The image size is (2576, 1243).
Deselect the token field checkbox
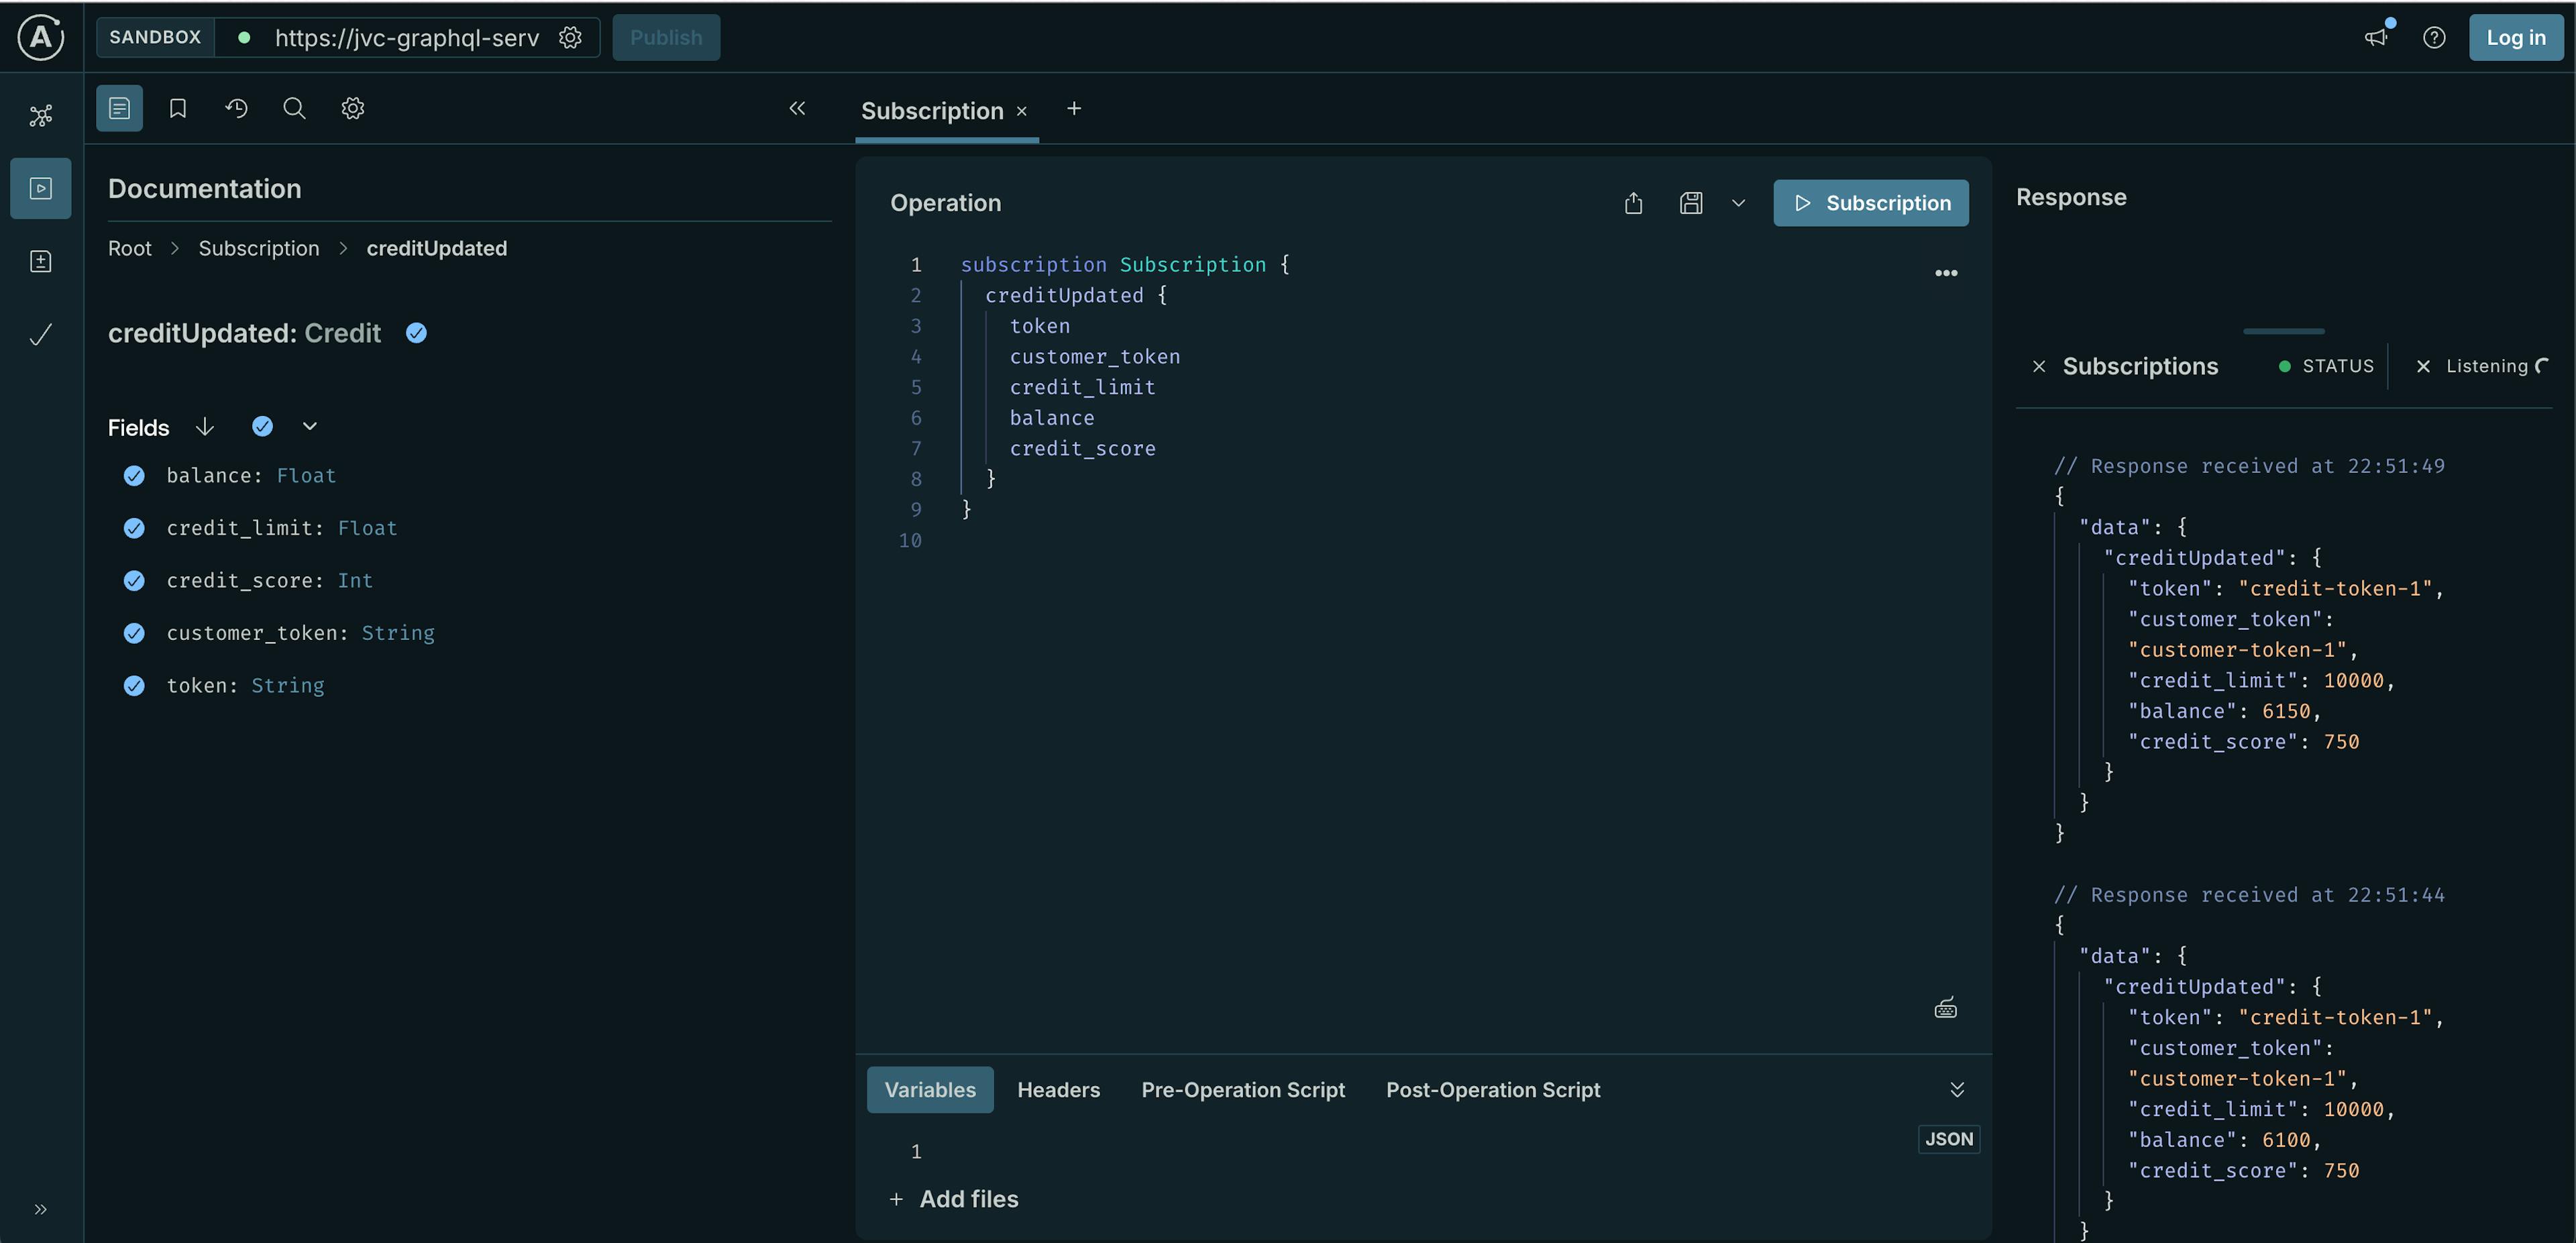[134, 686]
